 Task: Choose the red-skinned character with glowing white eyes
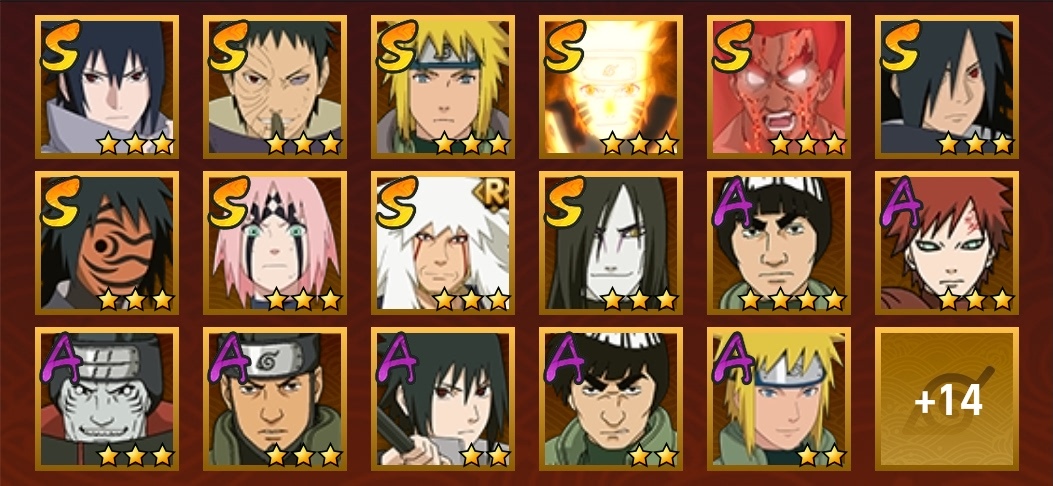(x=778, y=87)
